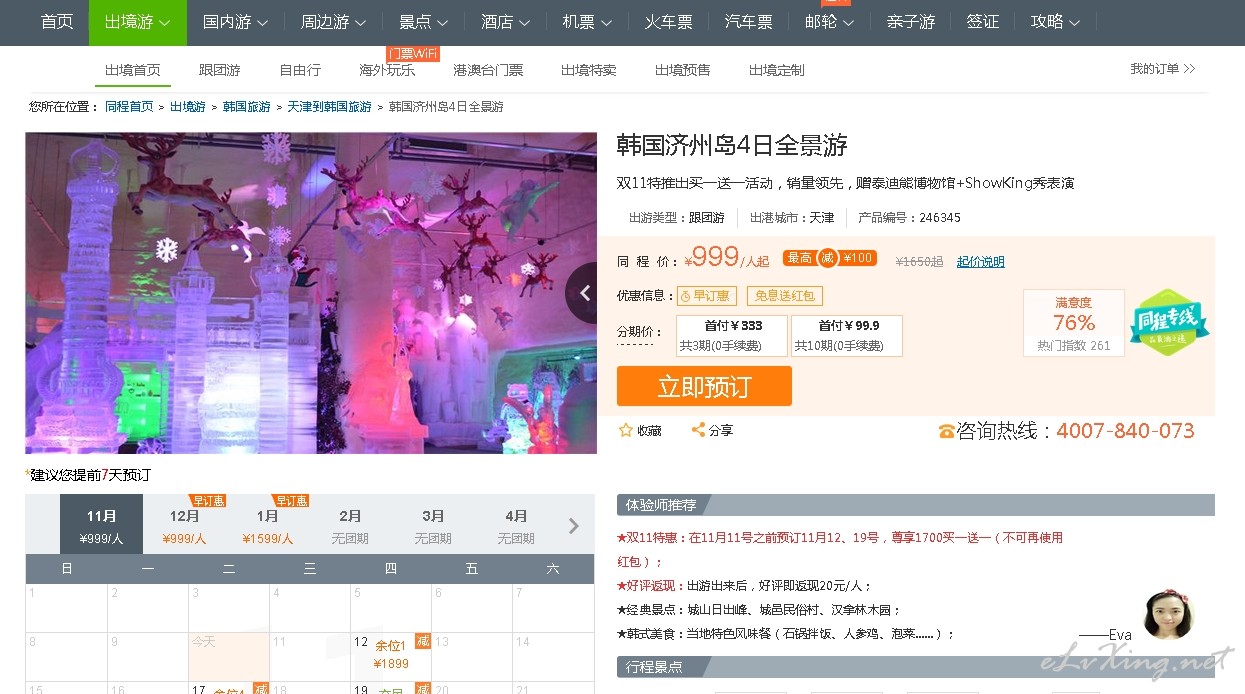Click the 收藏 star icon
Viewport: 1245px width, 694px height.
coord(626,430)
